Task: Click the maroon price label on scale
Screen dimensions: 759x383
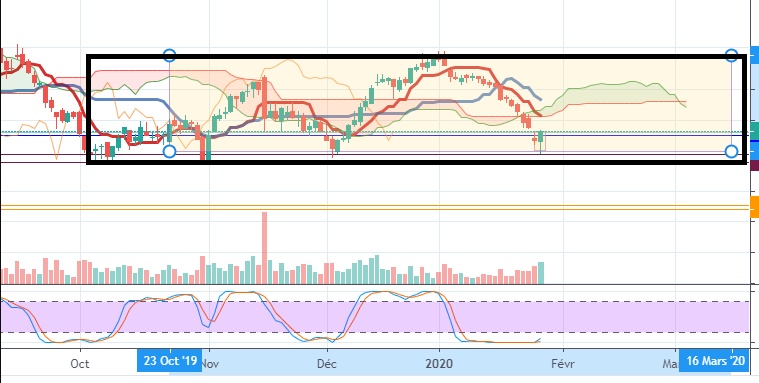Action: (754, 165)
